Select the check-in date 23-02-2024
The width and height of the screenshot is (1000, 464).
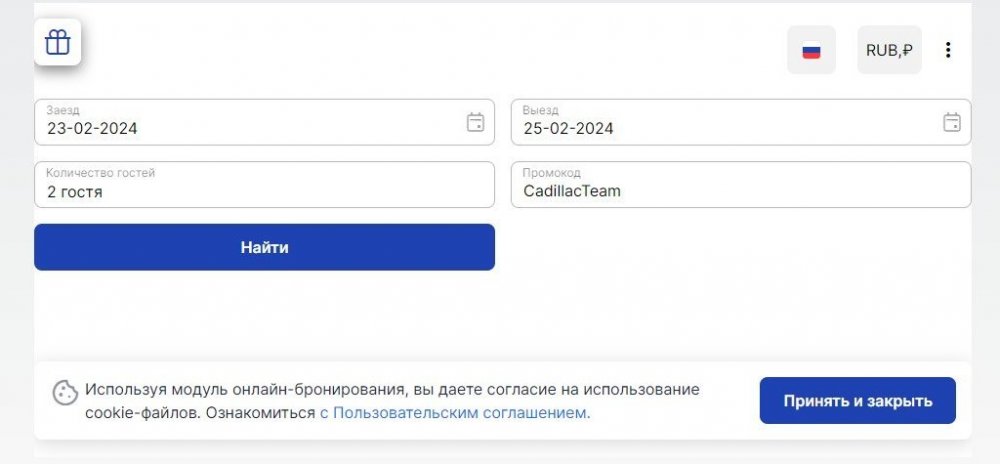pos(92,129)
